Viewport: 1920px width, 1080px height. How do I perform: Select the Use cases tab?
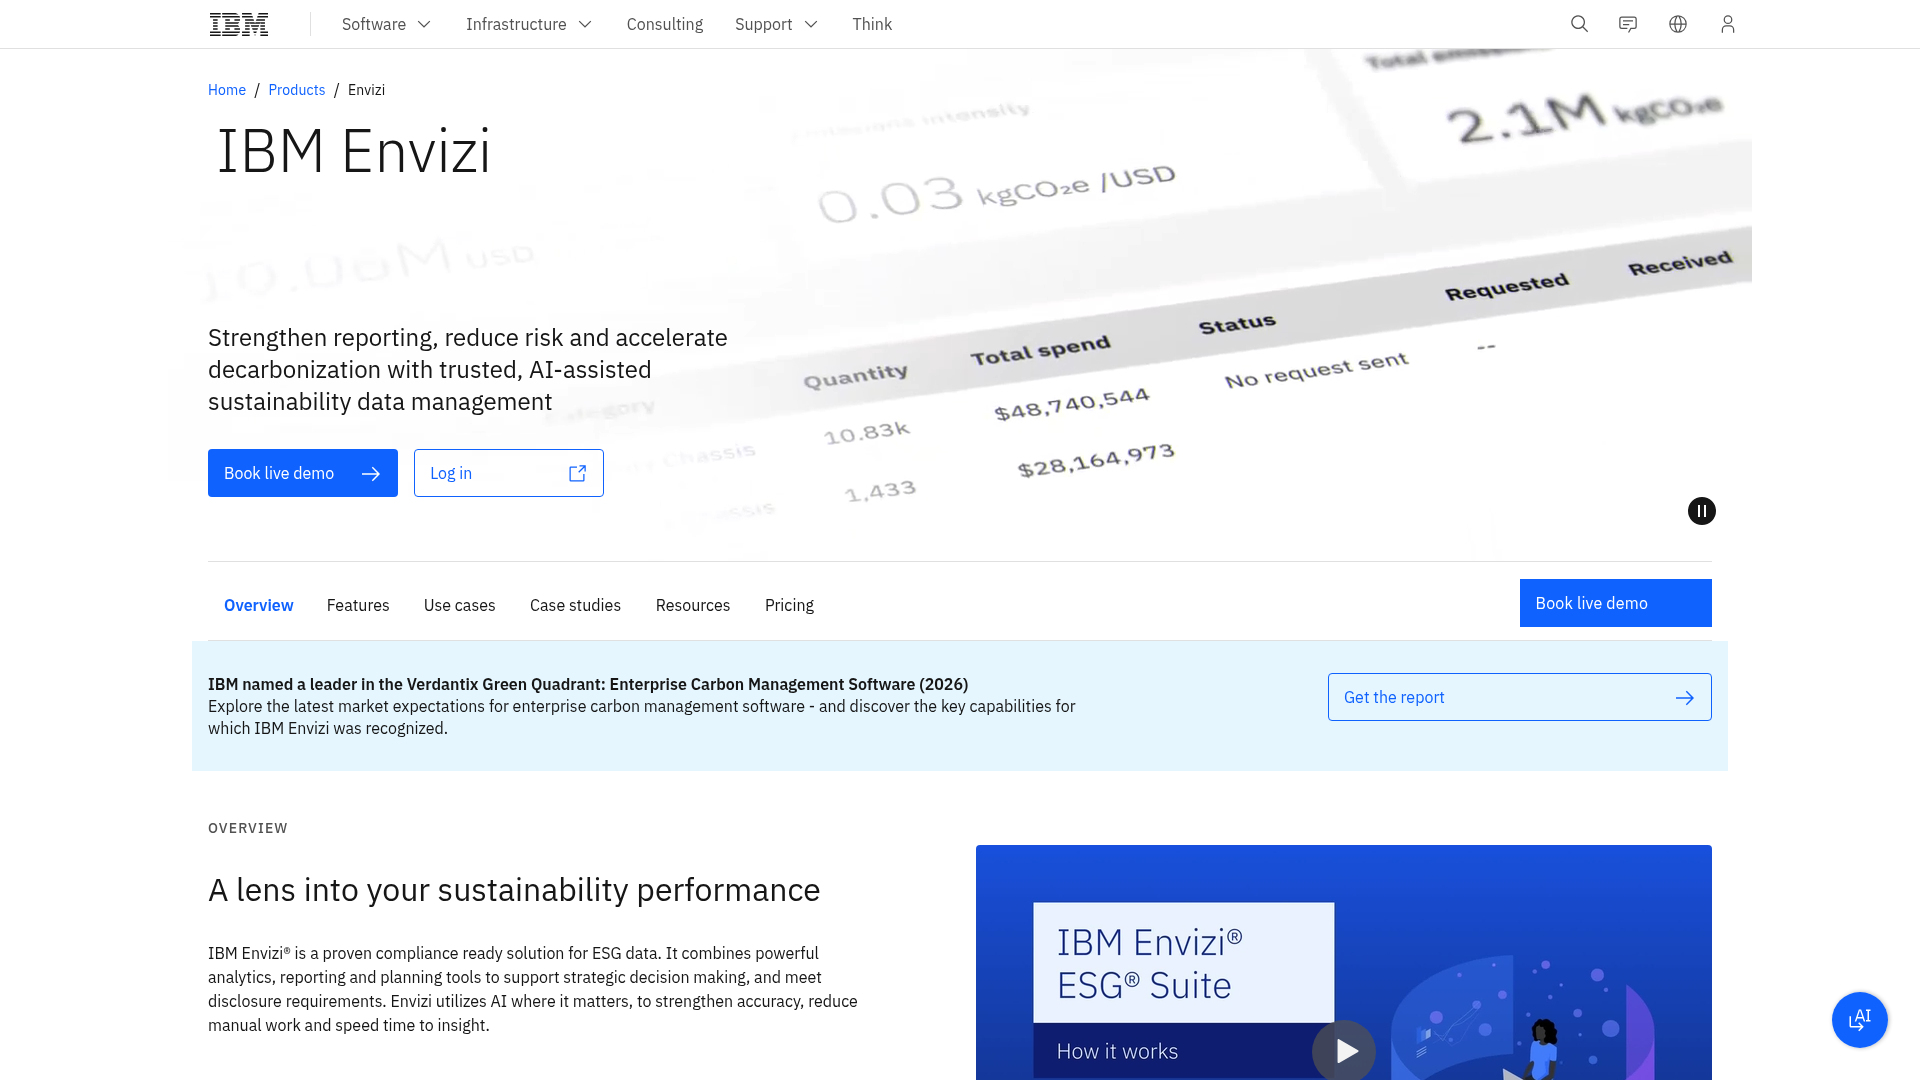(x=460, y=605)
